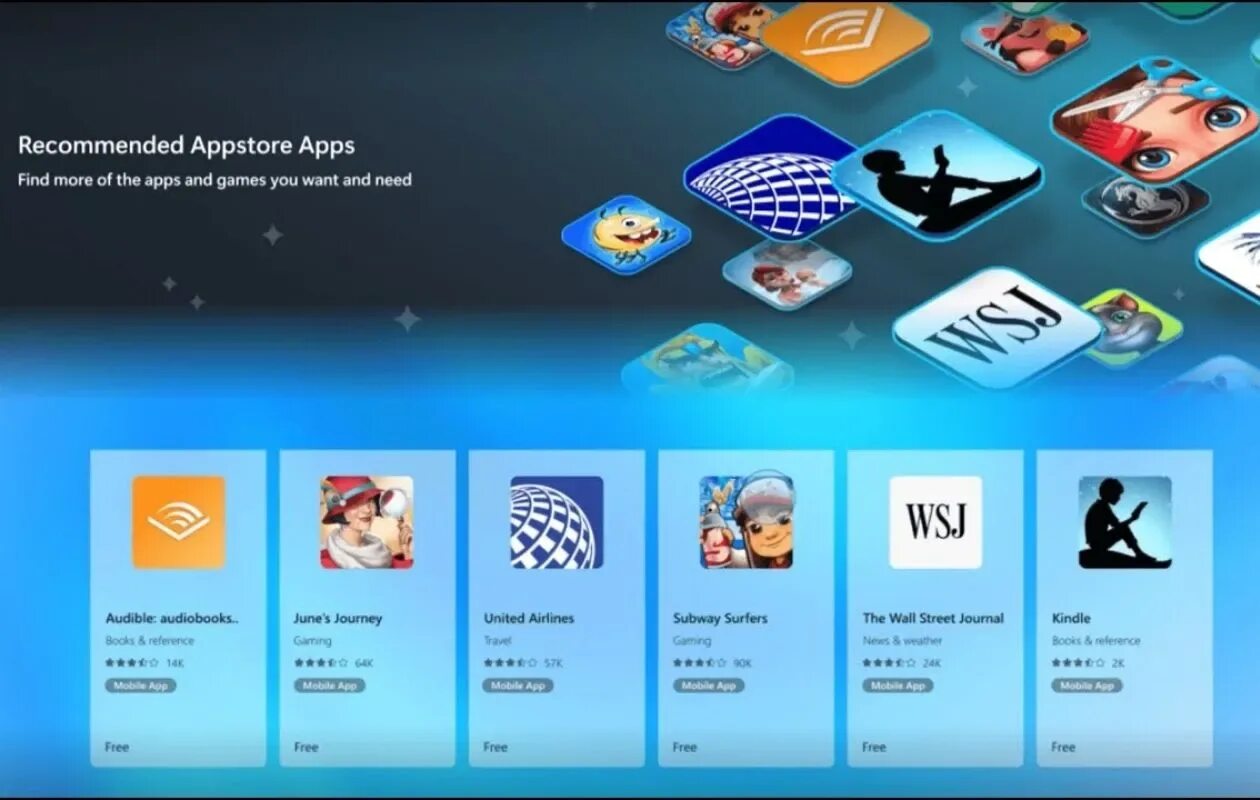Select the 'Subway Surfers' title text

pyautogui.click(x=720, y=618)
